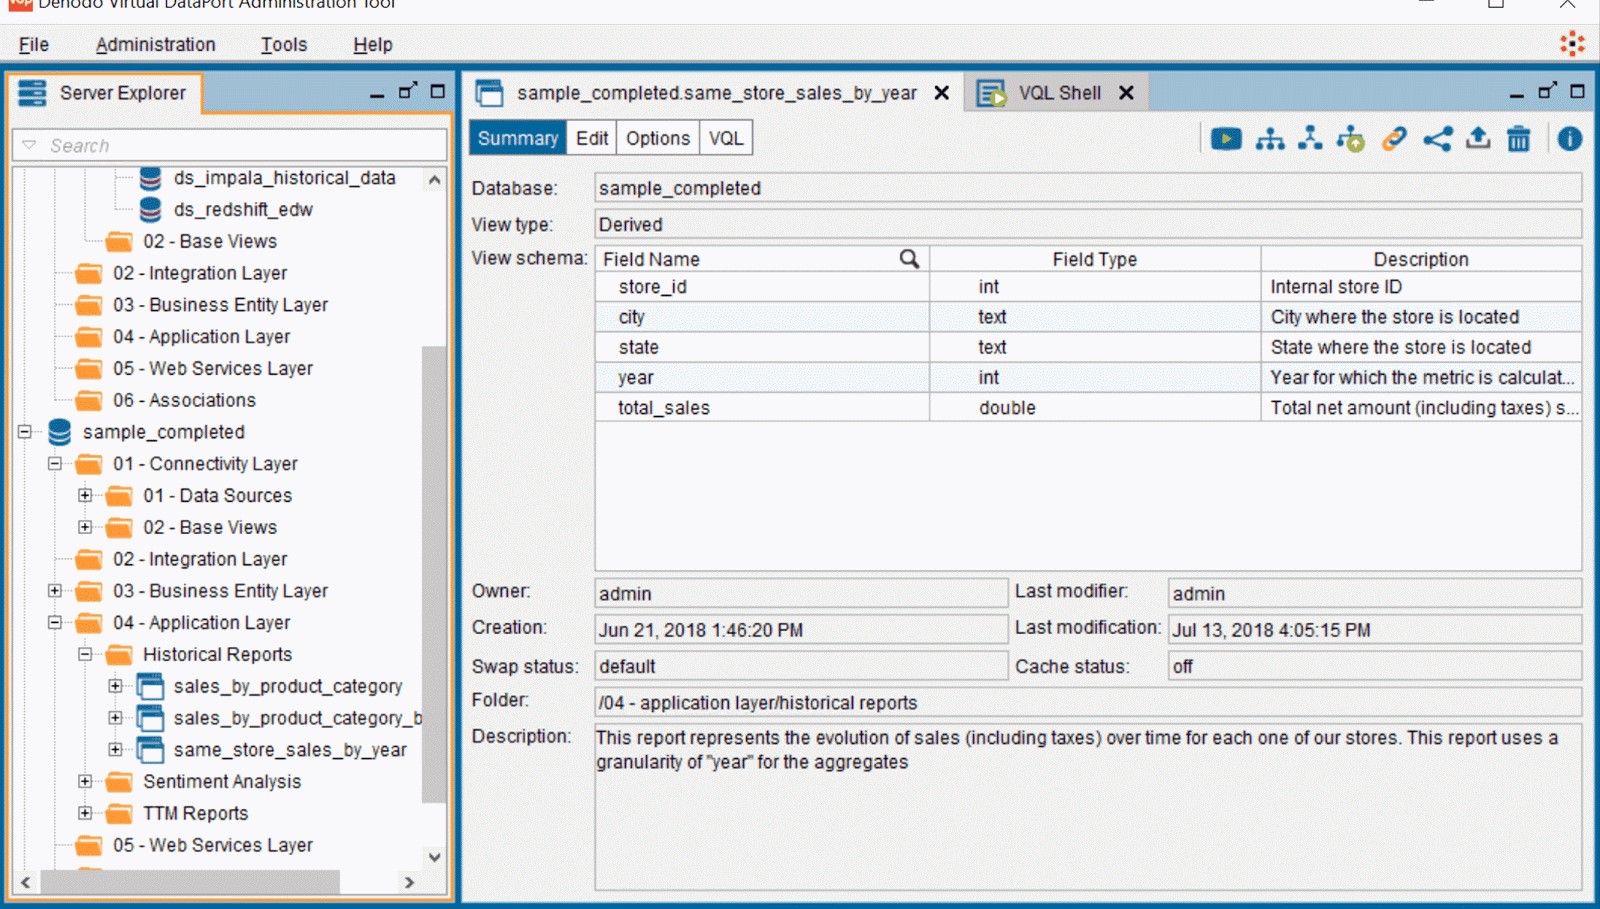Image resolution: width=1600 pixels, height=909 pixels.
Task: Click the Historical Reports folder icon
Action: 119,655
